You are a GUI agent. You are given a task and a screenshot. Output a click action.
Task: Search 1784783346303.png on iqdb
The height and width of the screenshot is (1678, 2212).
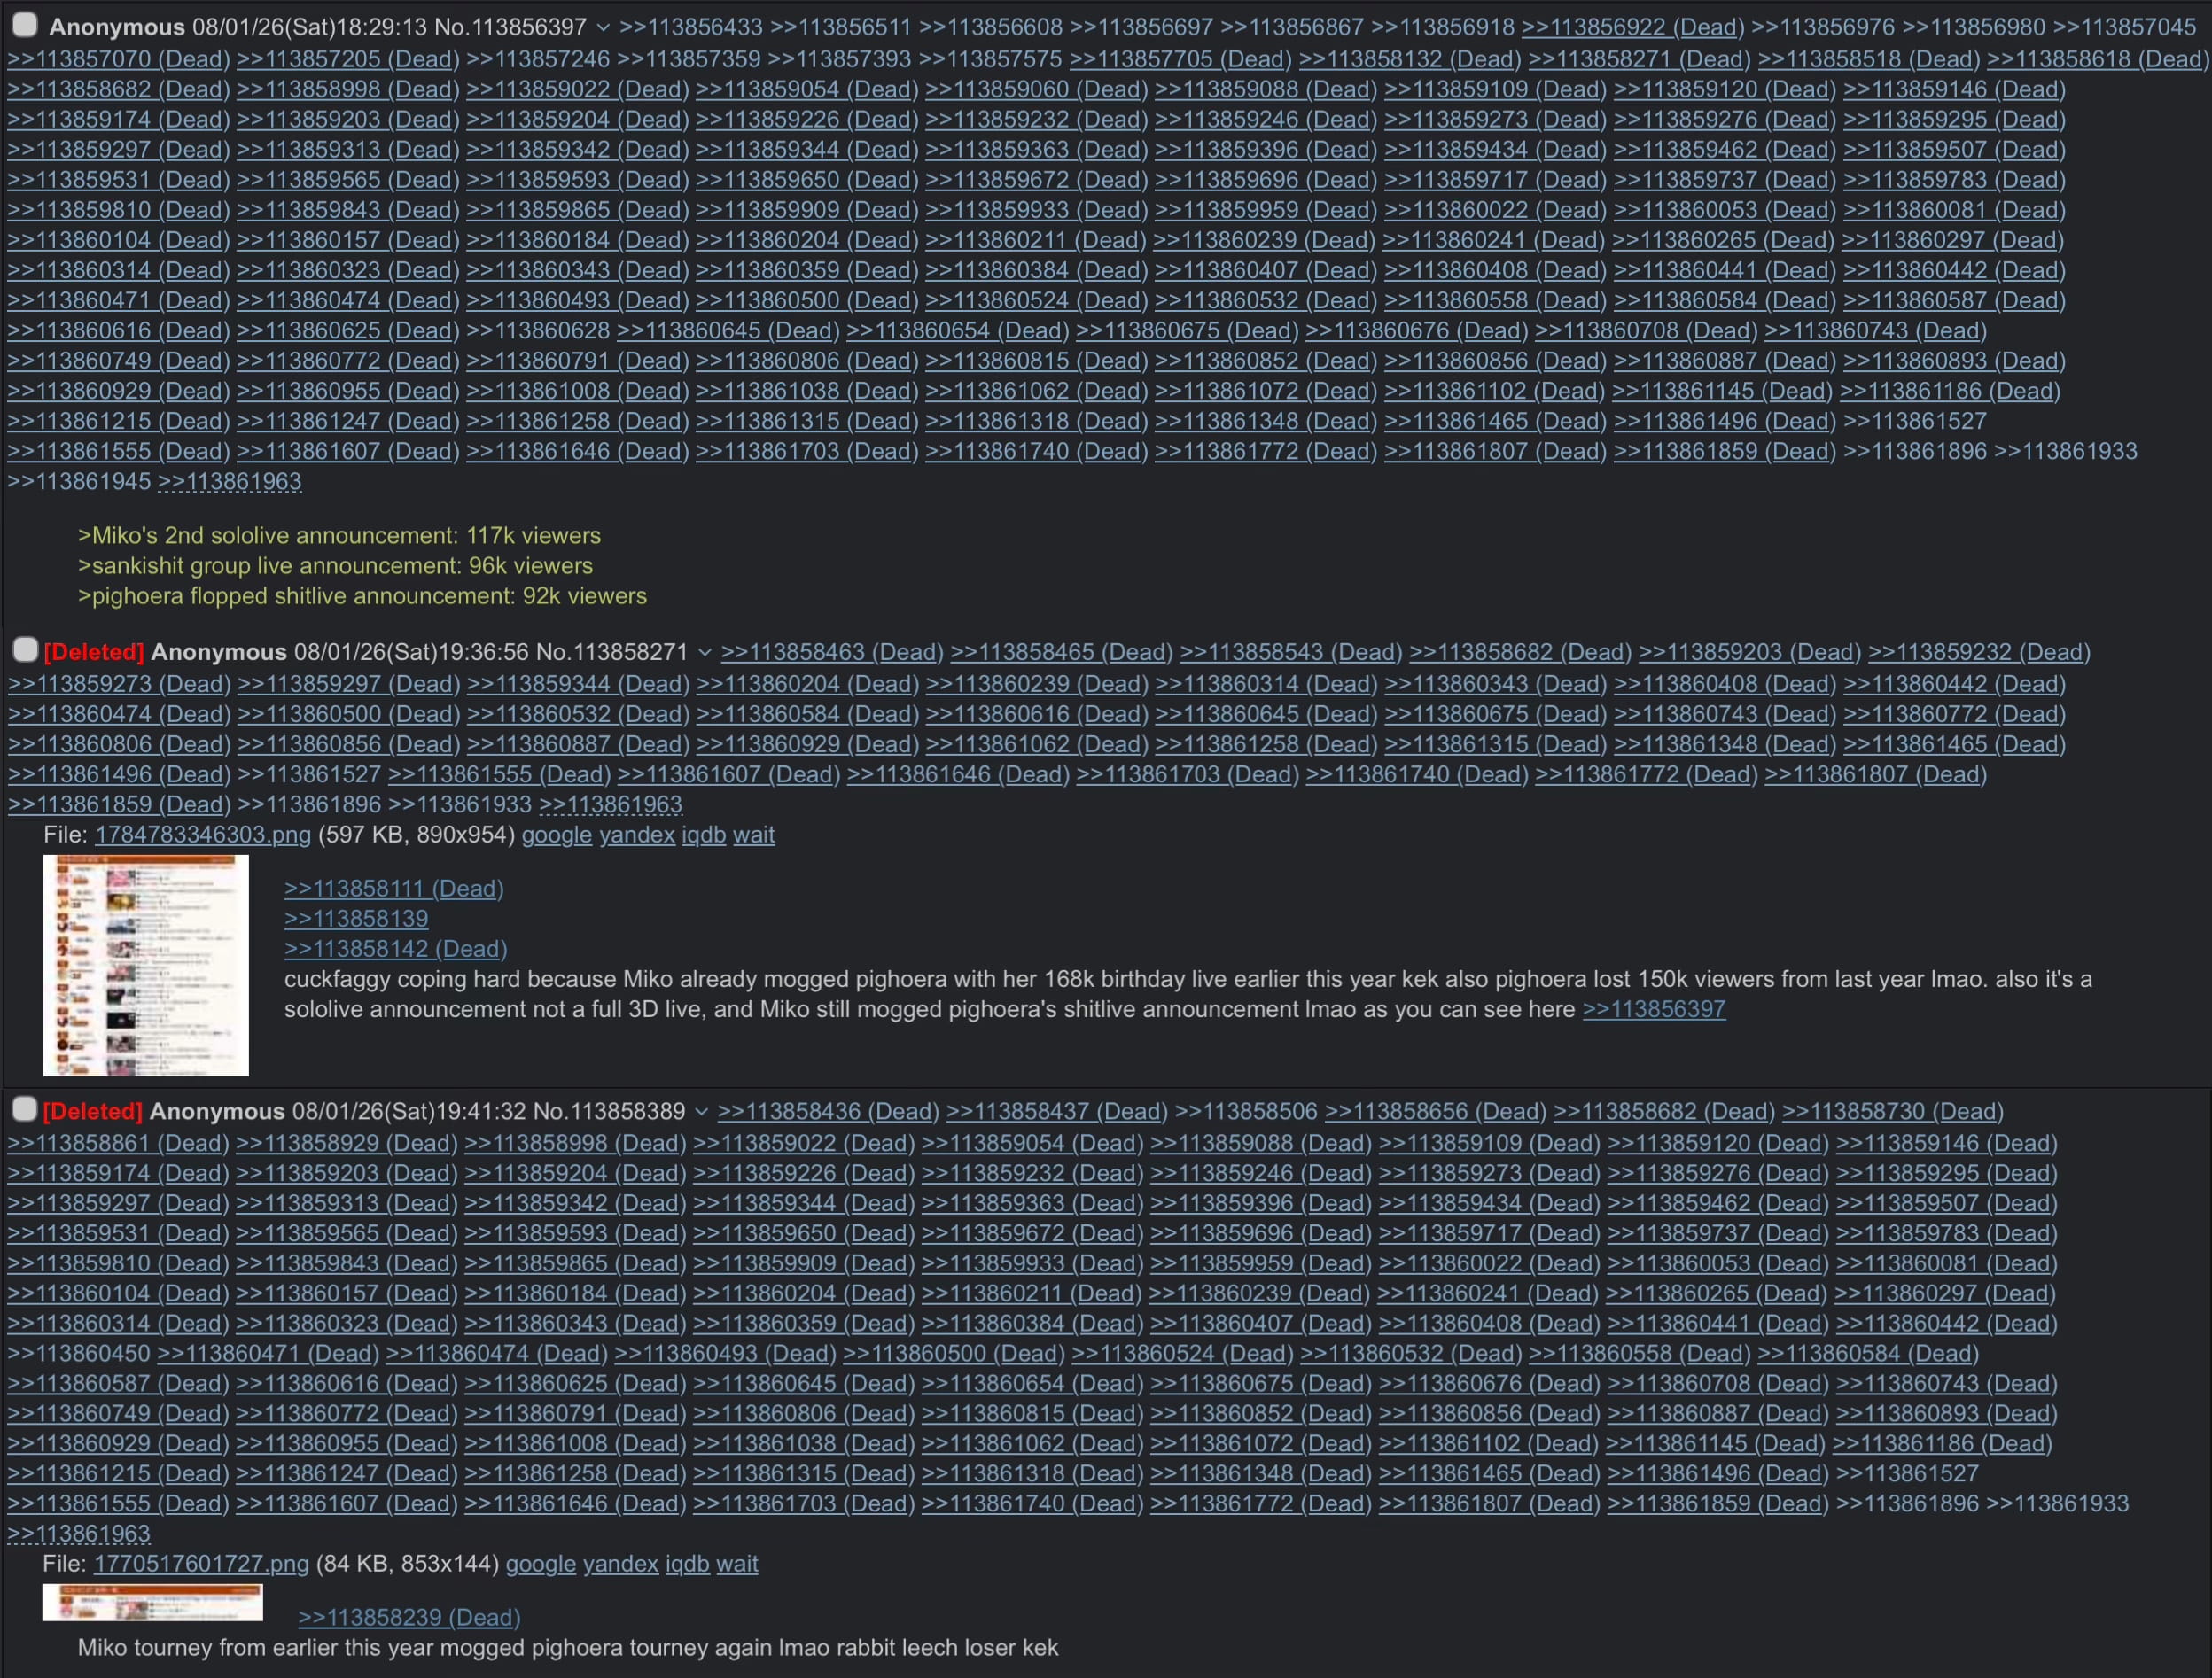[x=704, y=835]
